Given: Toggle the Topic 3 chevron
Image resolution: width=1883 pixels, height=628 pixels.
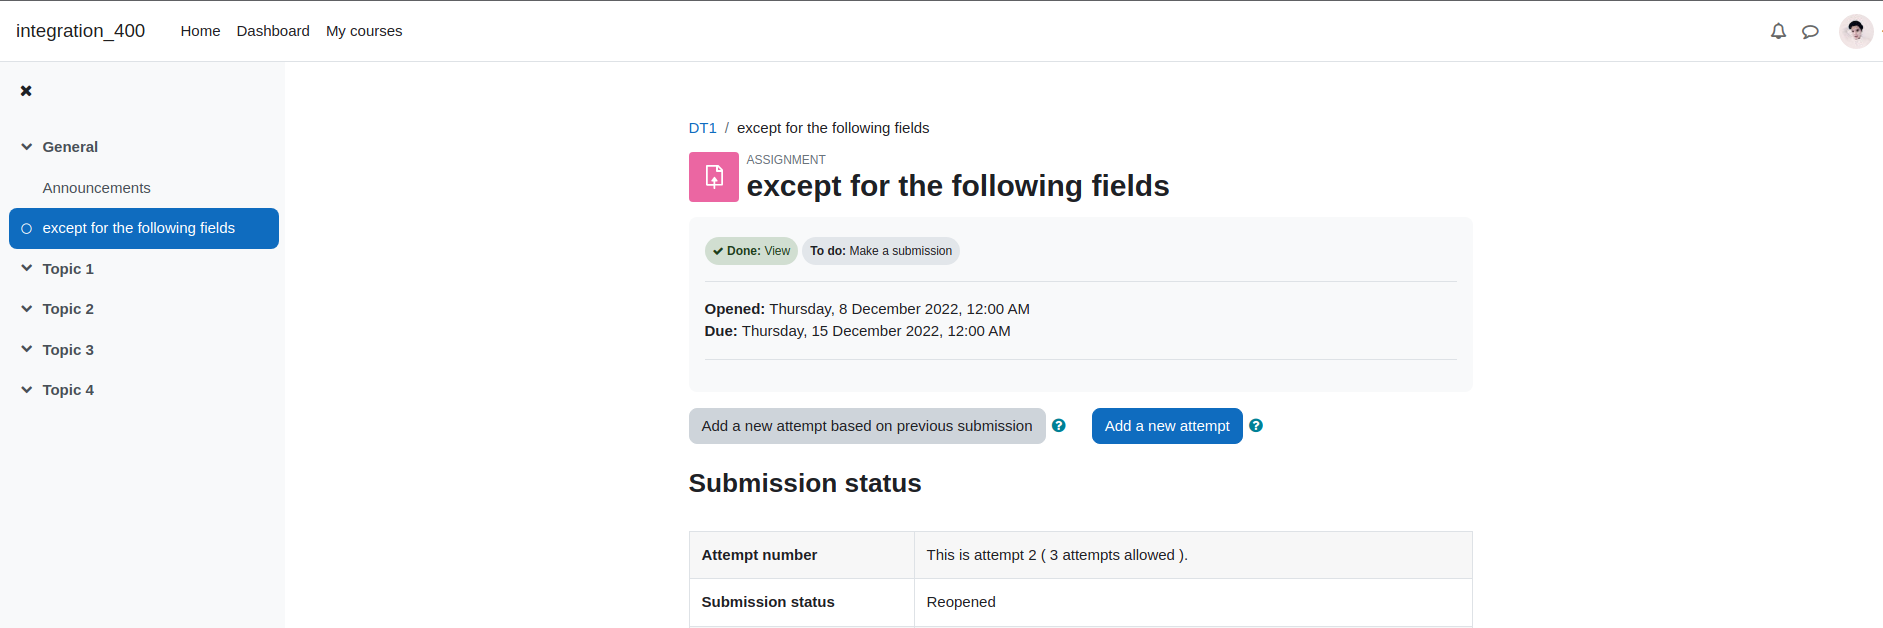Looking at the screenshot, I should pos(27,350).
